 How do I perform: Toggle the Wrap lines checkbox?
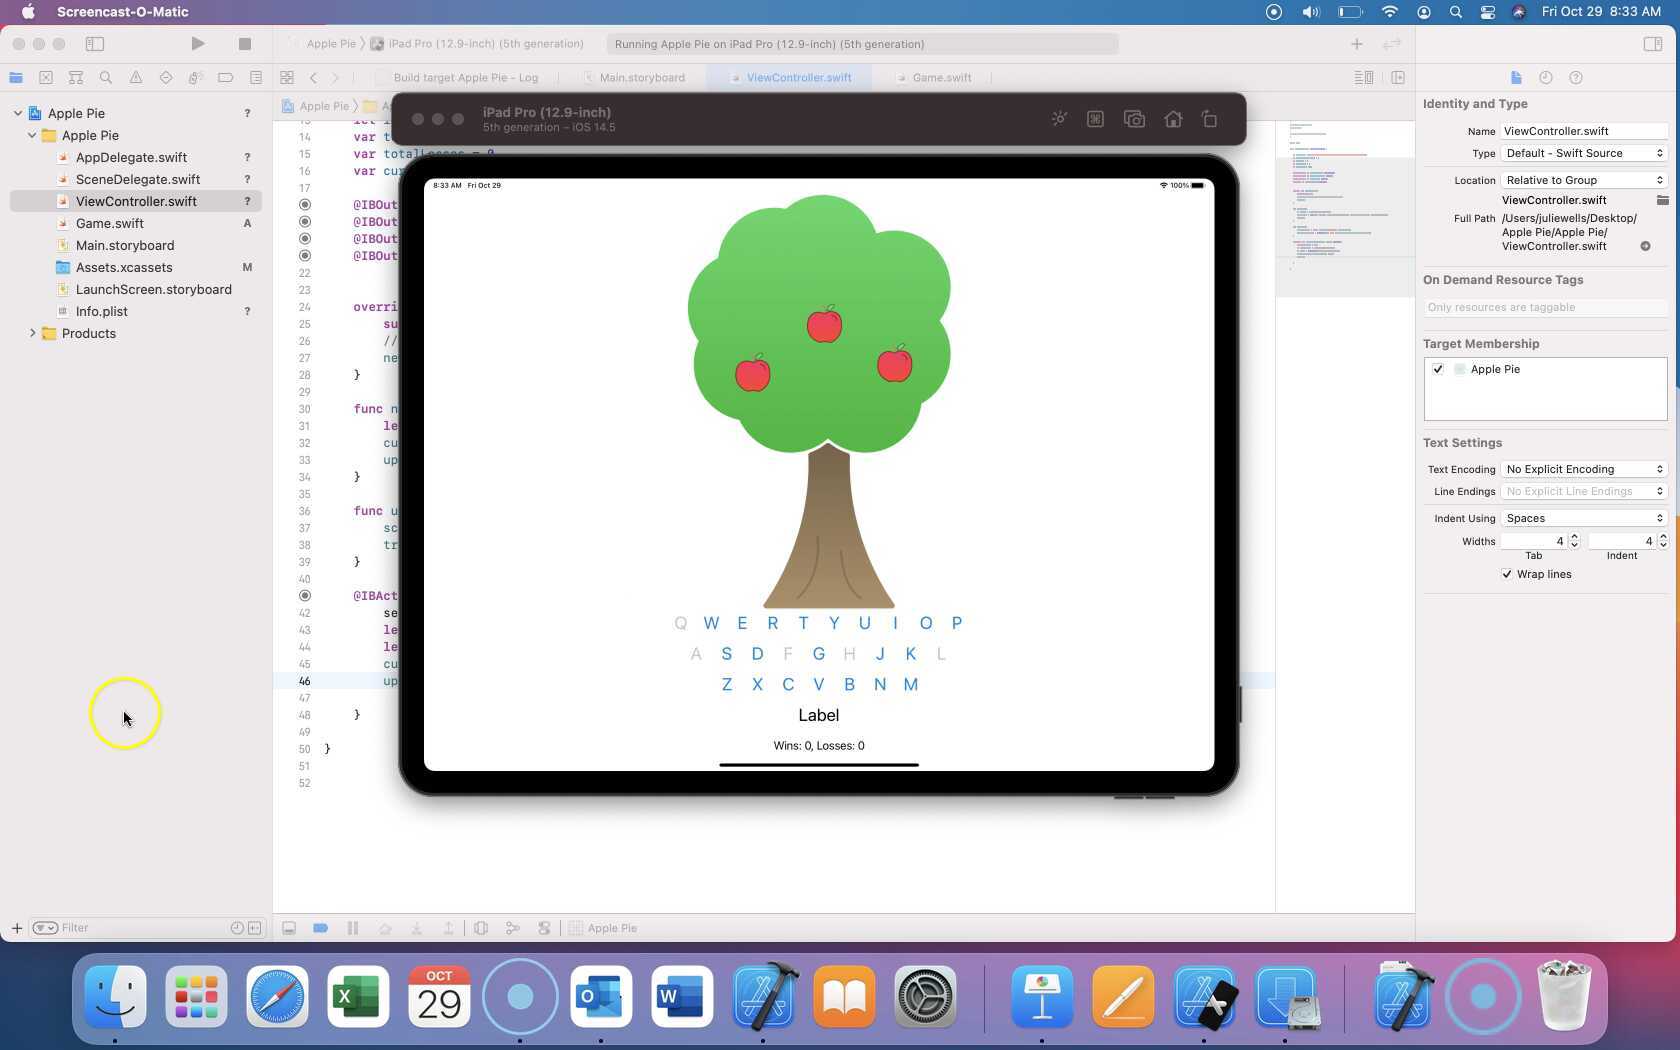coord(1508,574)
